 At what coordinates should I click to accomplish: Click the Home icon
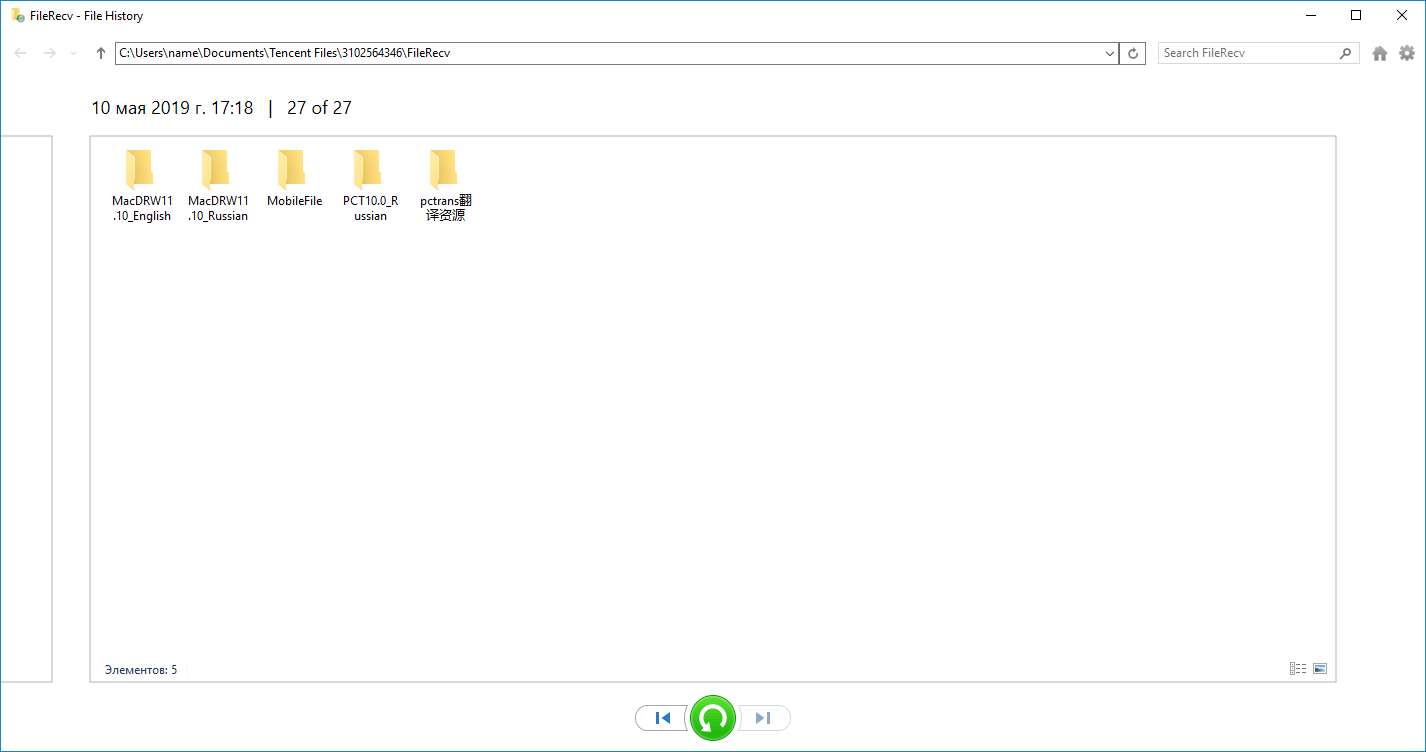pyautogui.click(x=1380, y=54)
